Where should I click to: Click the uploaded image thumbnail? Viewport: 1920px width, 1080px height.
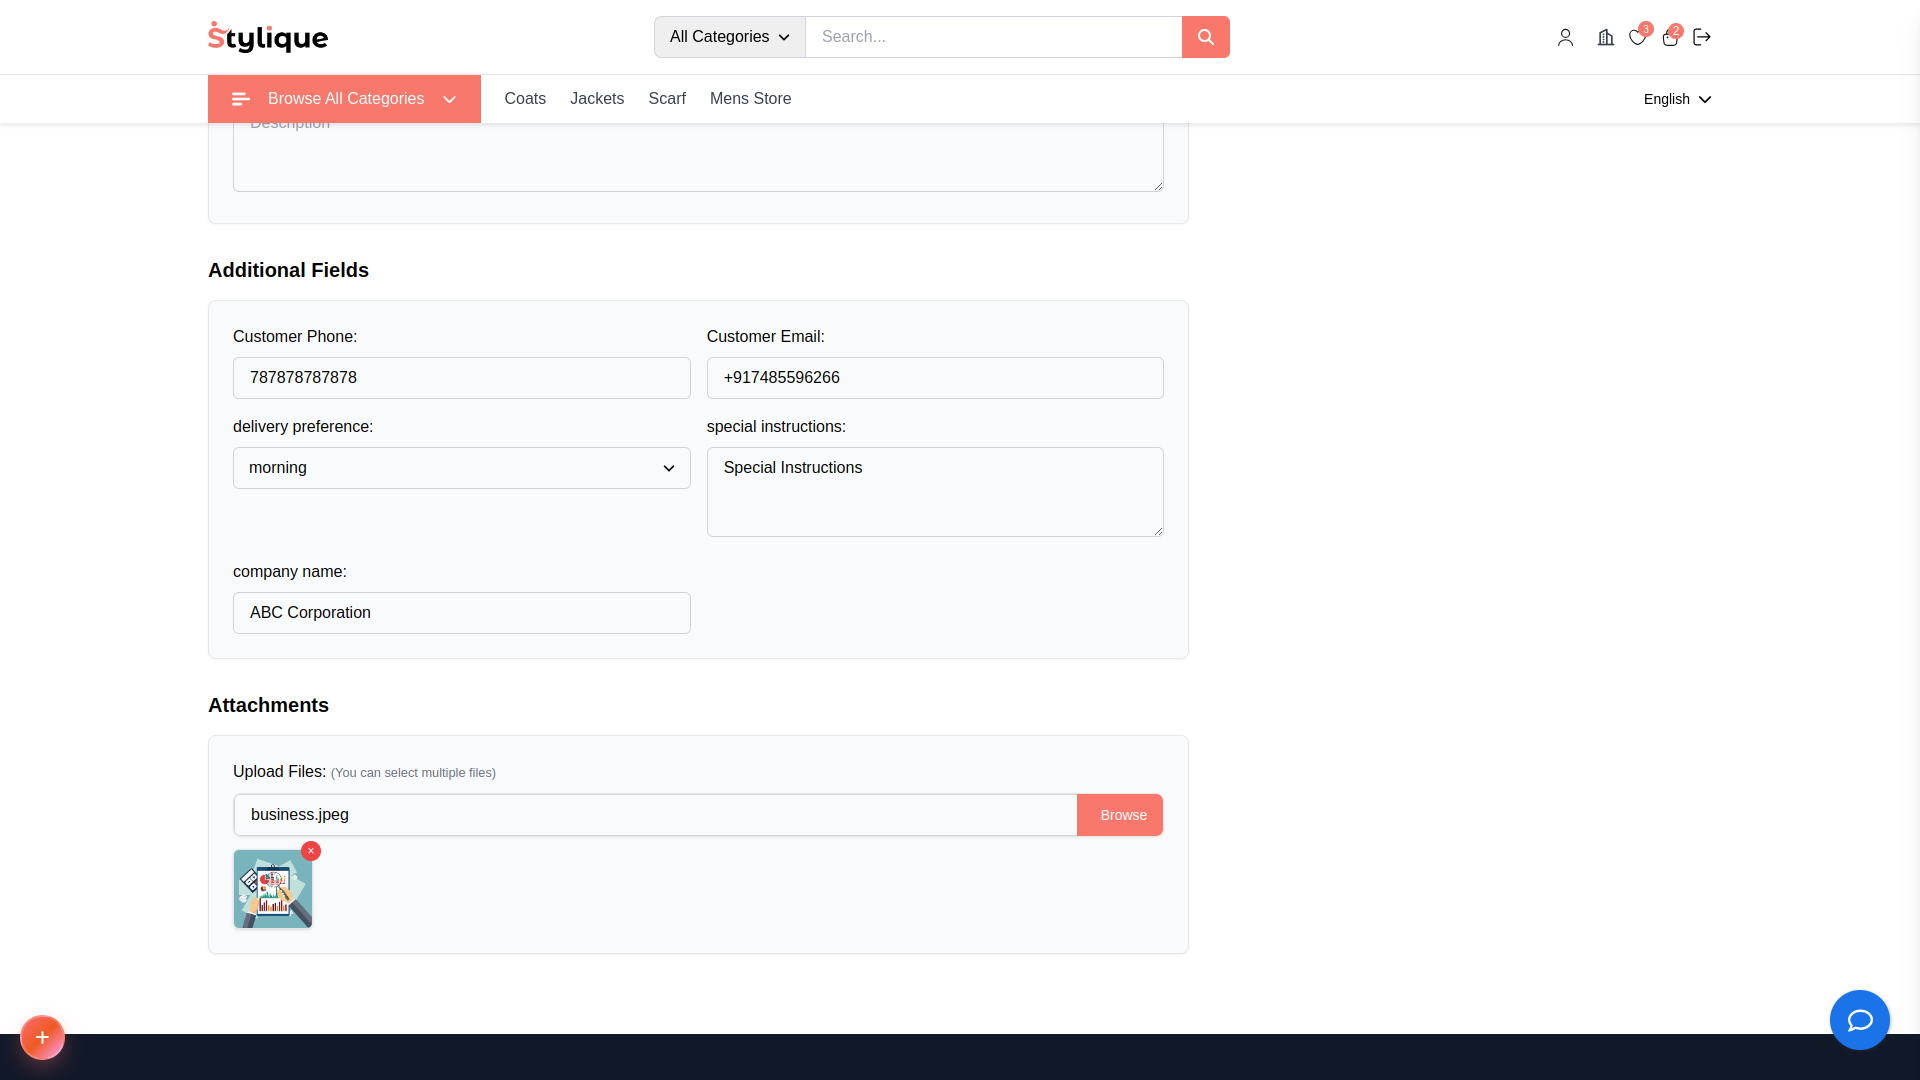[273, 889]
